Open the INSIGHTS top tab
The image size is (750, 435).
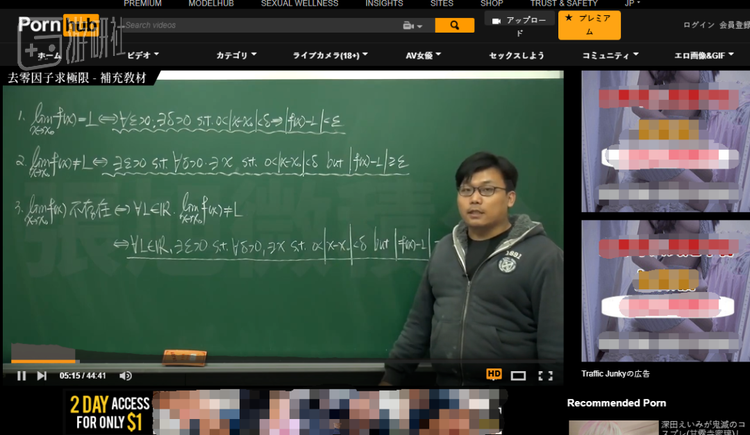pyautogui.click(x=384, y=4)
